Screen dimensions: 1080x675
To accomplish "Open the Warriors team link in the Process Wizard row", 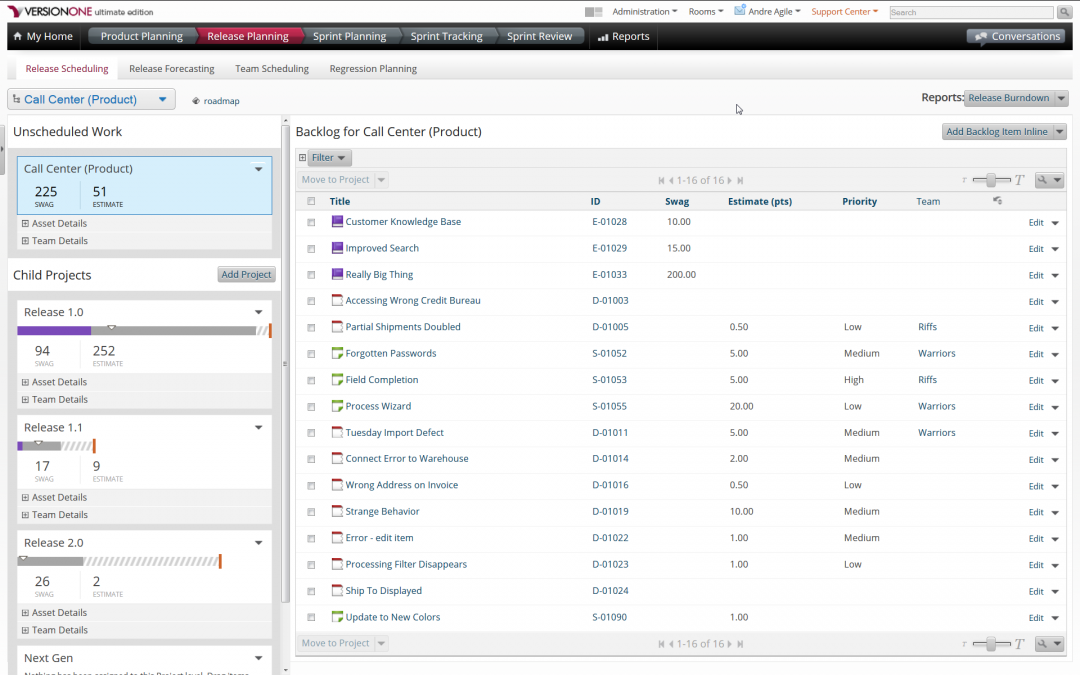I will (936, 406).
